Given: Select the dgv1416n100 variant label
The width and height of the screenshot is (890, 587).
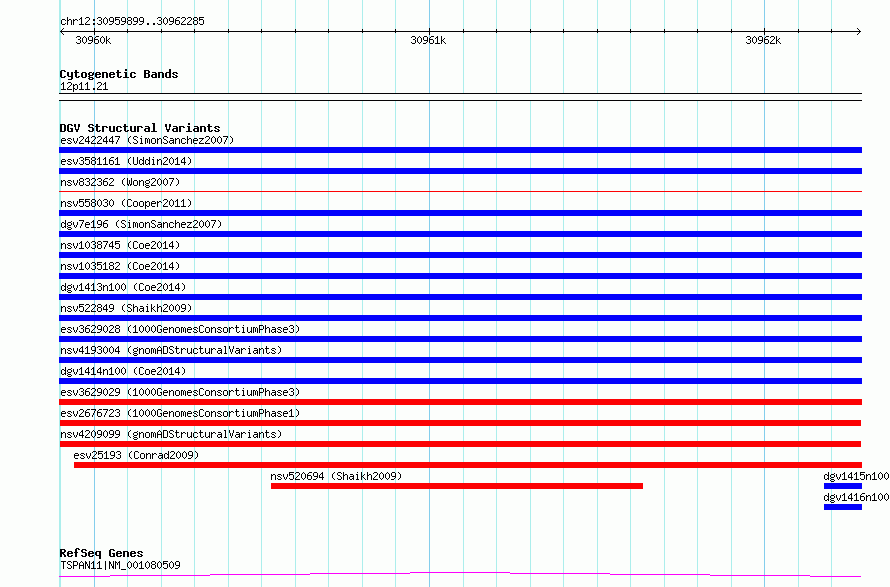Looking at the screenshot, I should point(857,497).
